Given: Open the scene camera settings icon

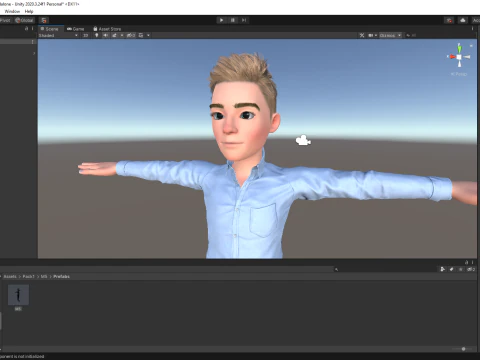Looking at the screenshot, I should tap(370, 35).
